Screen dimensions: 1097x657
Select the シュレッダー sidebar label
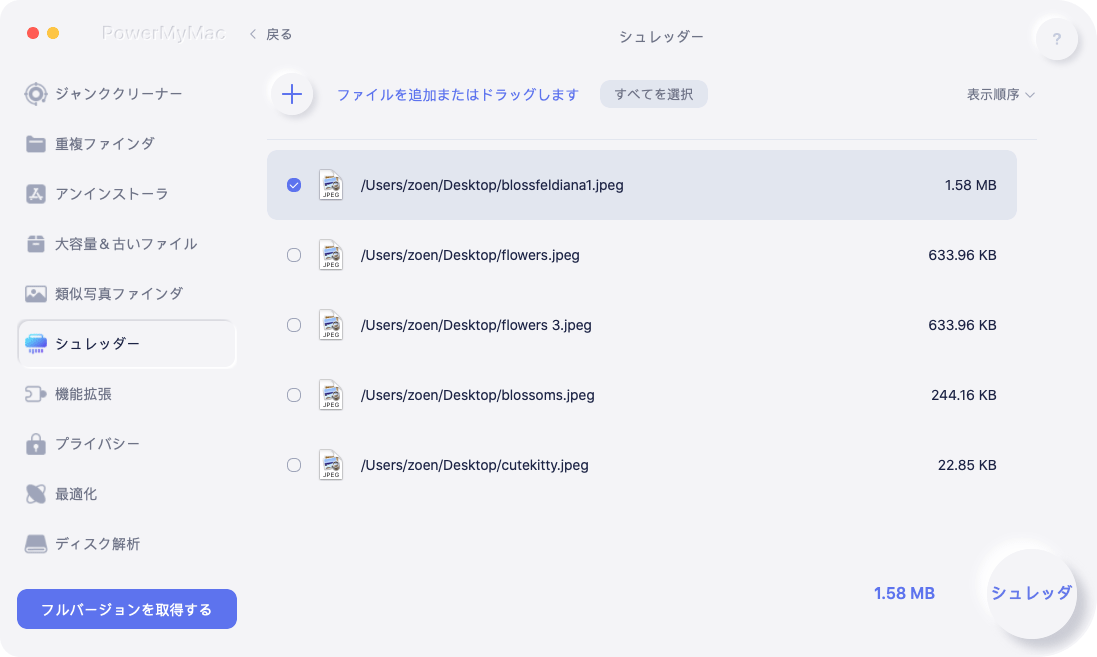pos(97,344)
